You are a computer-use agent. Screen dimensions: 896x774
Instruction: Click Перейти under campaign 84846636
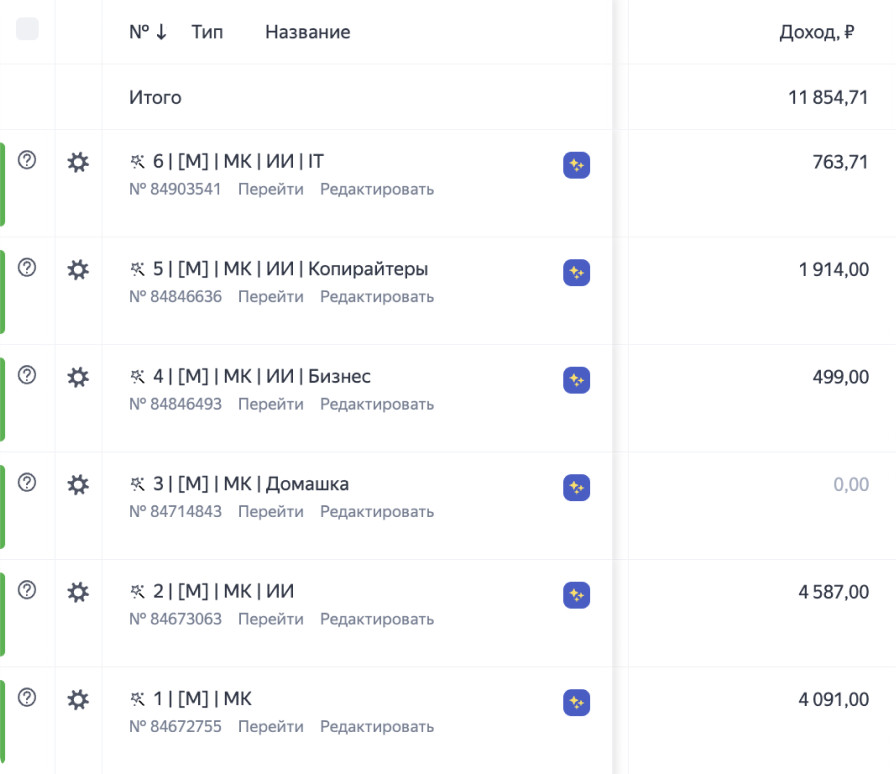click(270, 297)
